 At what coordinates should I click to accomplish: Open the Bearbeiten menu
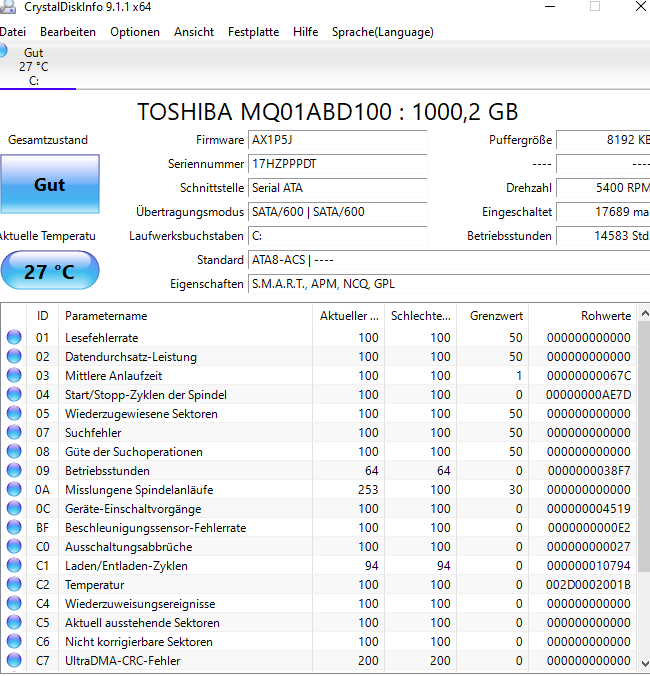tap(68, 32)
